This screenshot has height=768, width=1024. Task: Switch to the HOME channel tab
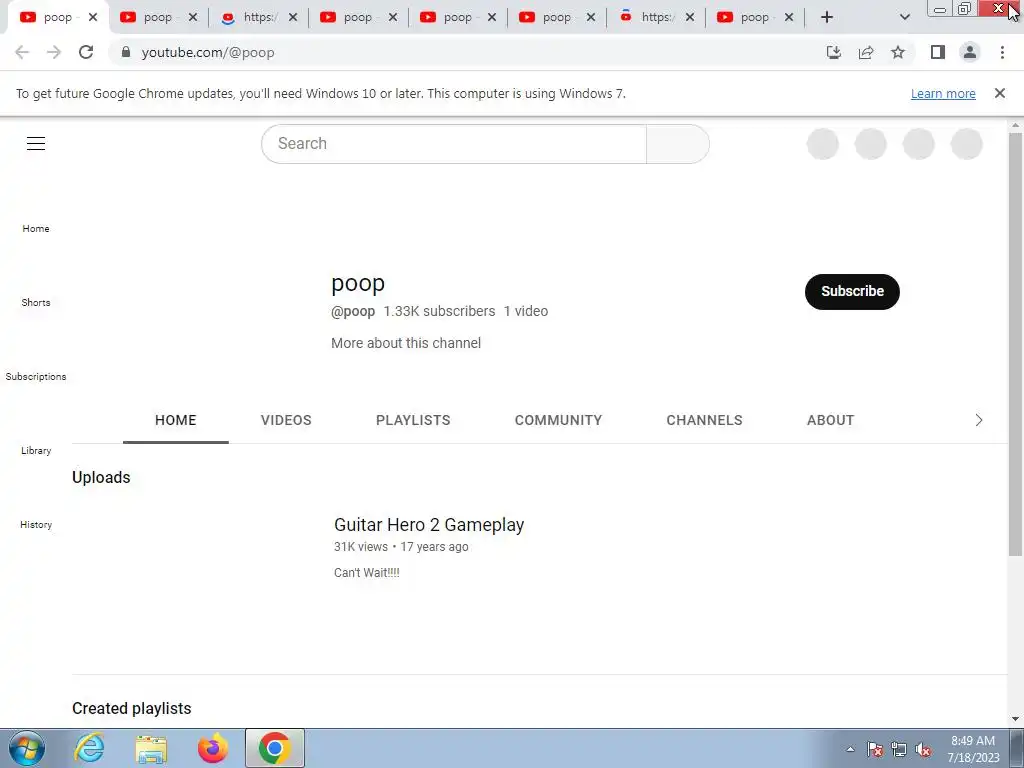(x=176, y=420)
